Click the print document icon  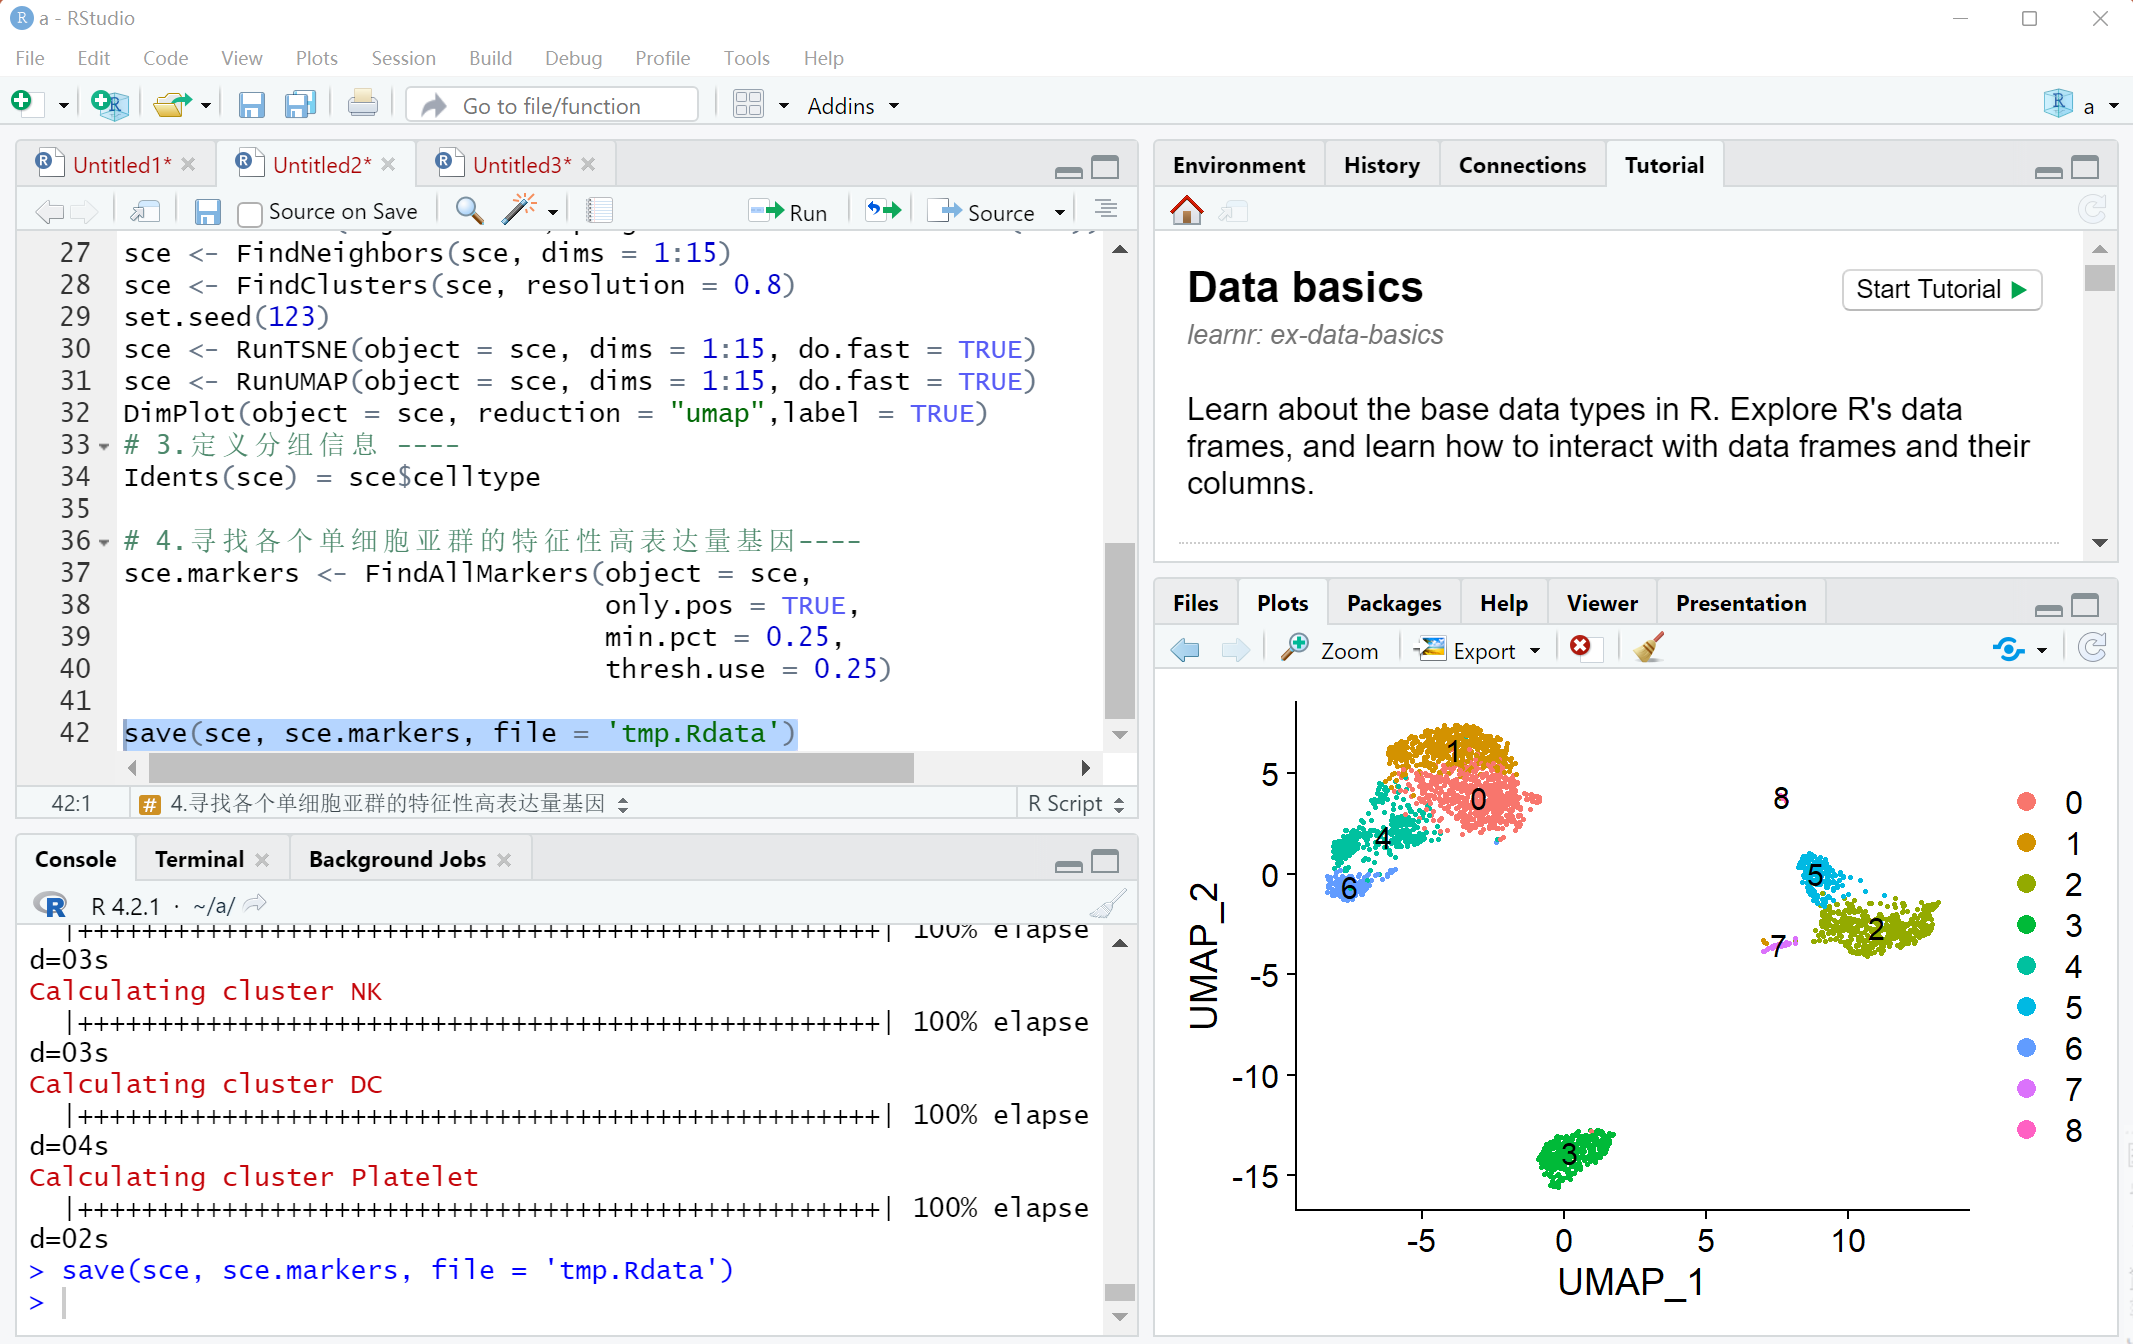click(x=363, y=104)
